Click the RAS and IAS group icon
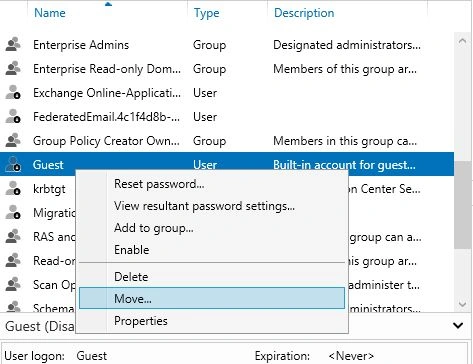 click(x=13, y=237)
